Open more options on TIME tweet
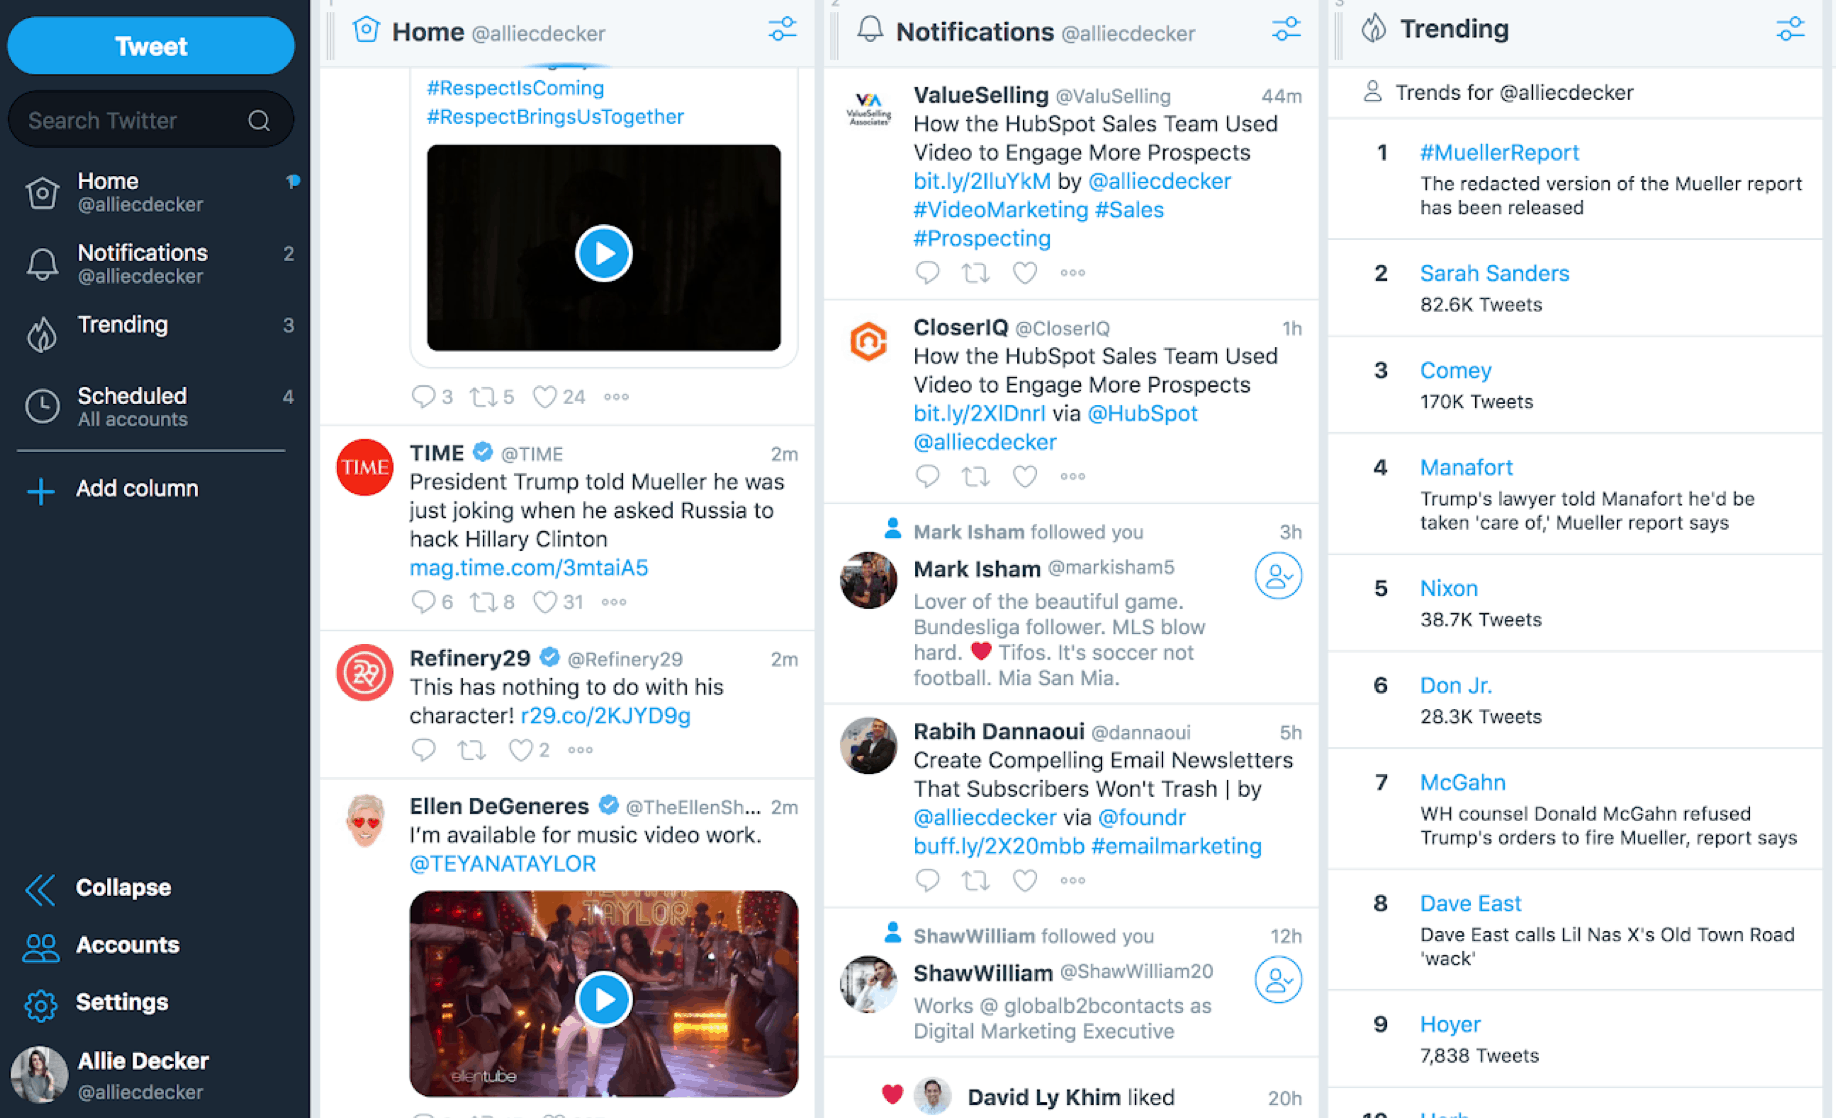 pos(614,602)
